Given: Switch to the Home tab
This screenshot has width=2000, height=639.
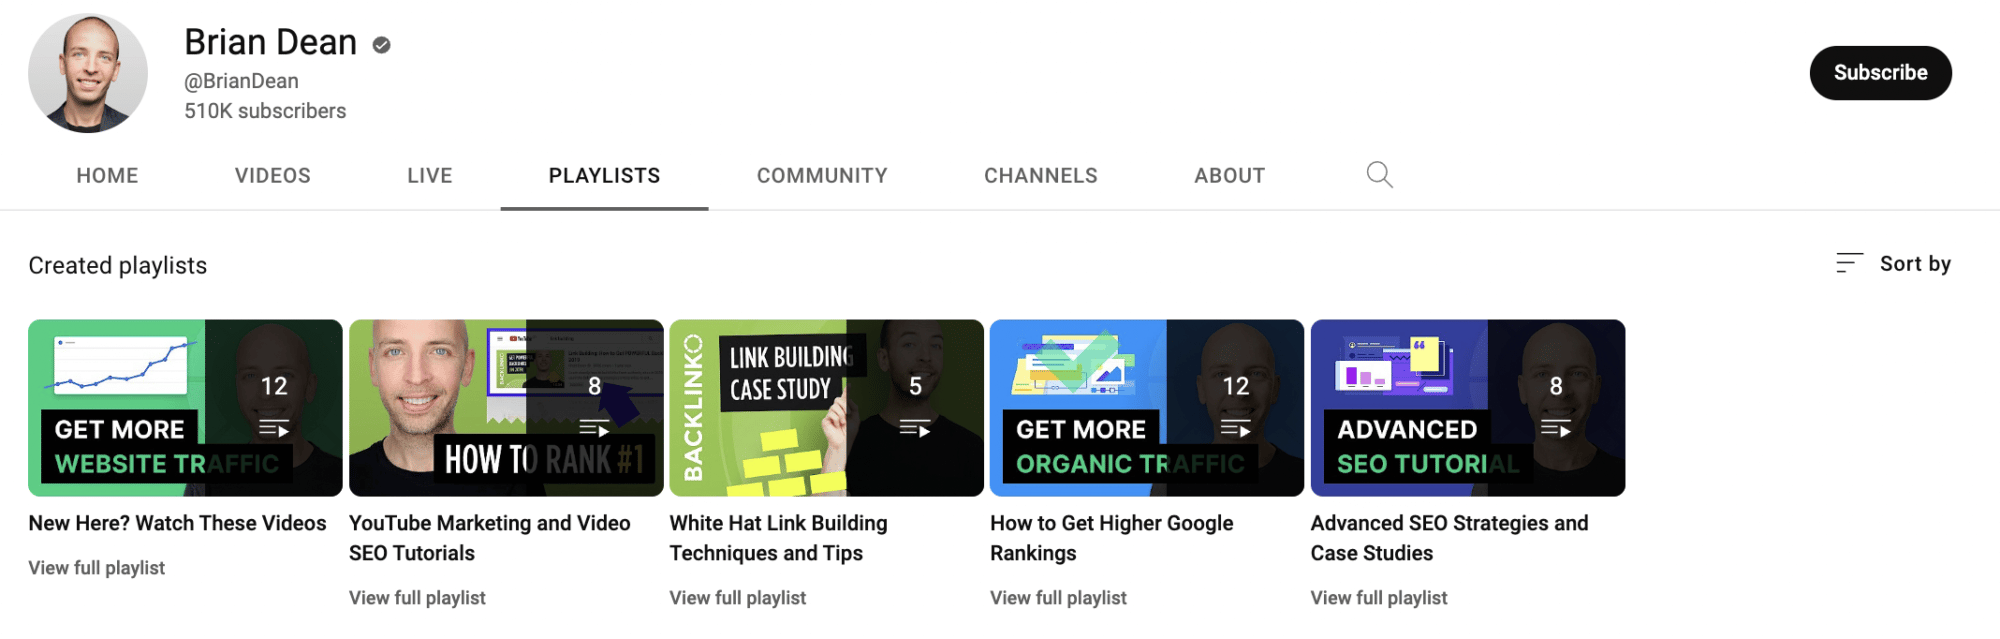Looking at the screenshot, I should [107, 176].
